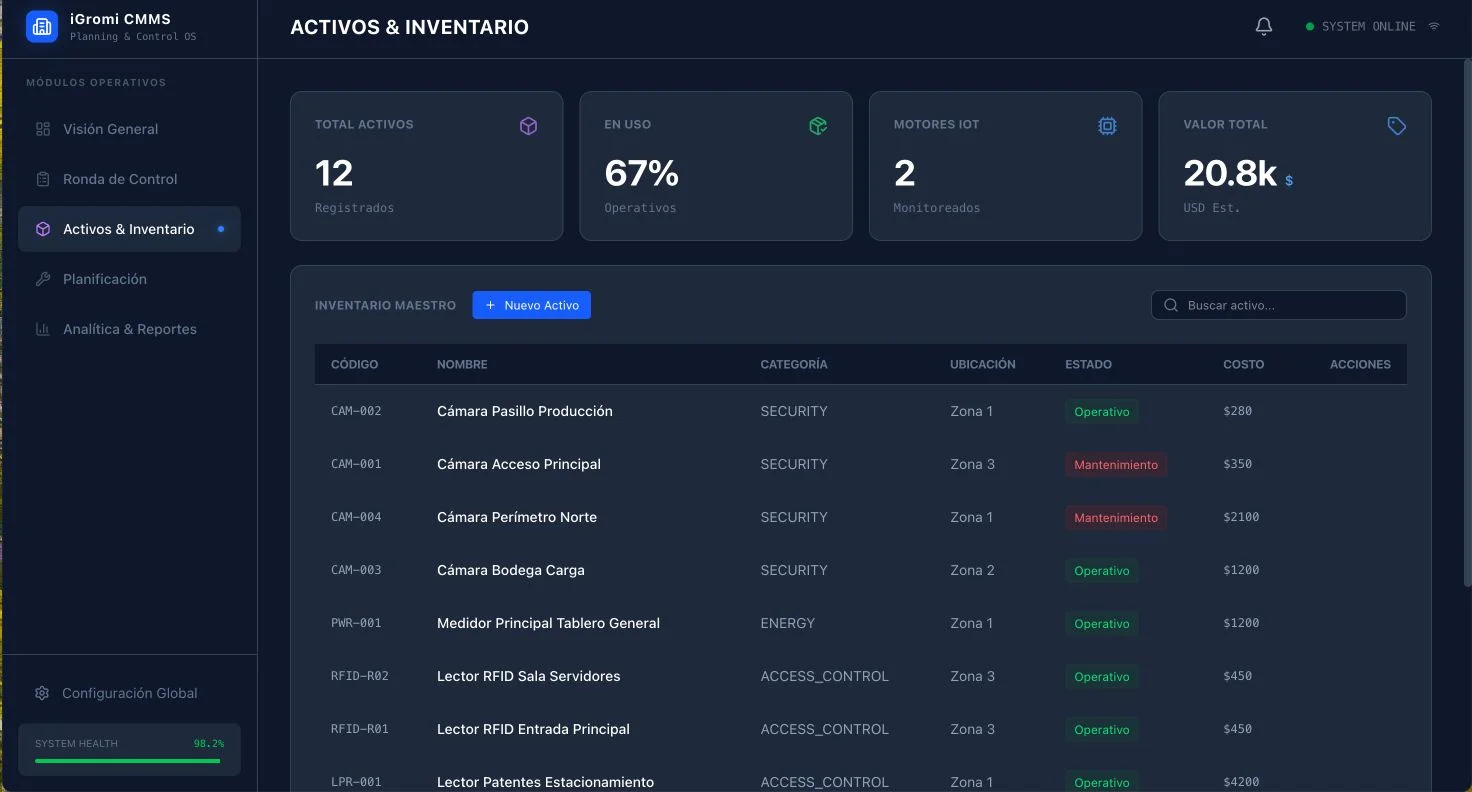Go to Ronda de Control
Viewport: 1472px width, 792px height.
pos(120,179)
